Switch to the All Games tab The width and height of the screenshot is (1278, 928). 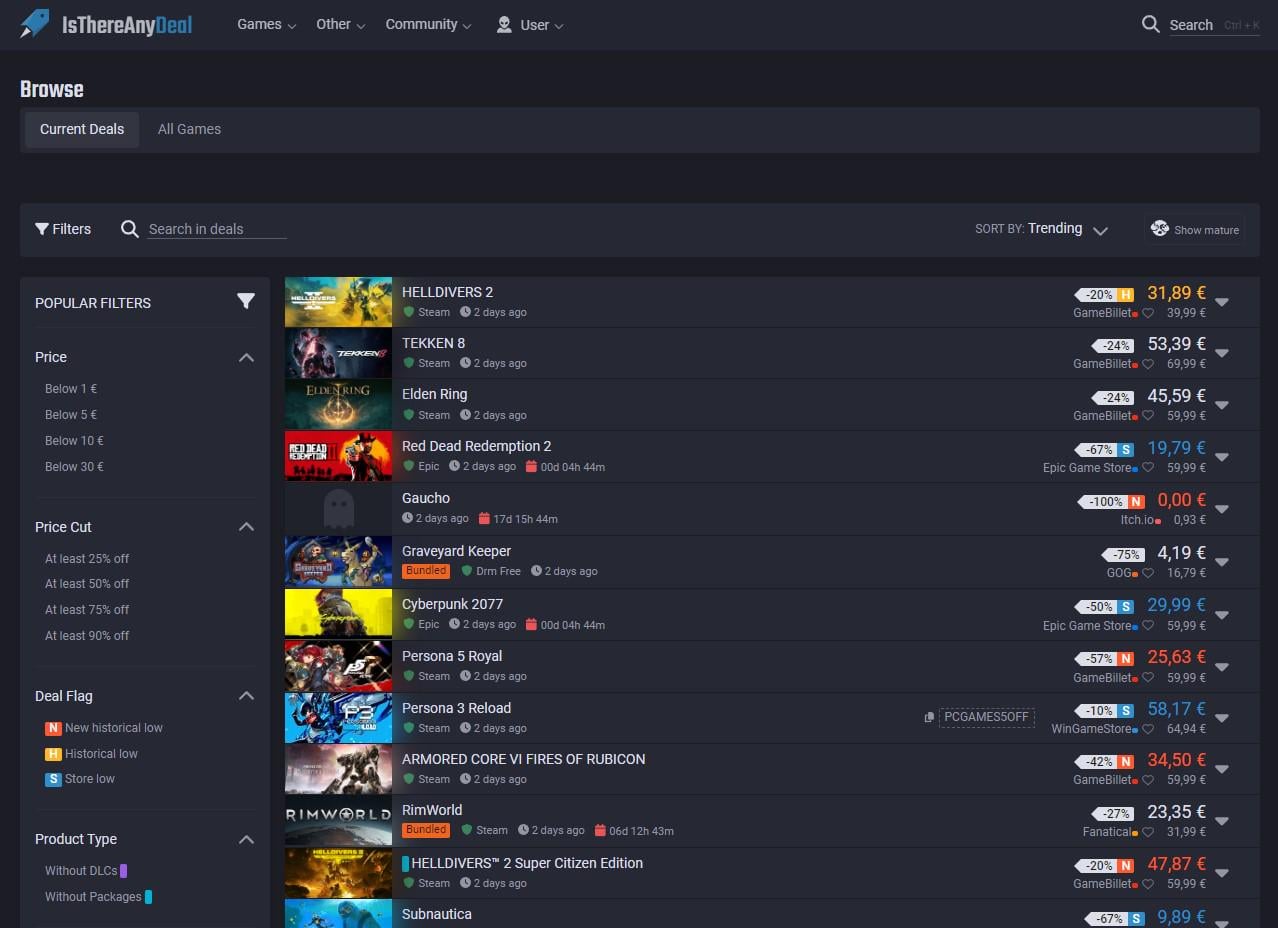coord(188,129)
